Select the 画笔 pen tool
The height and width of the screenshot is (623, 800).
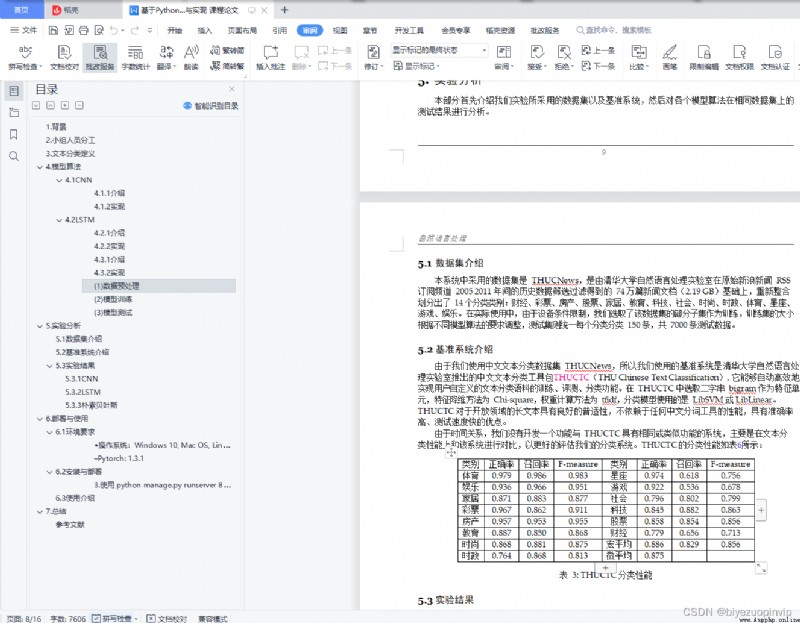tap(669, 57)
